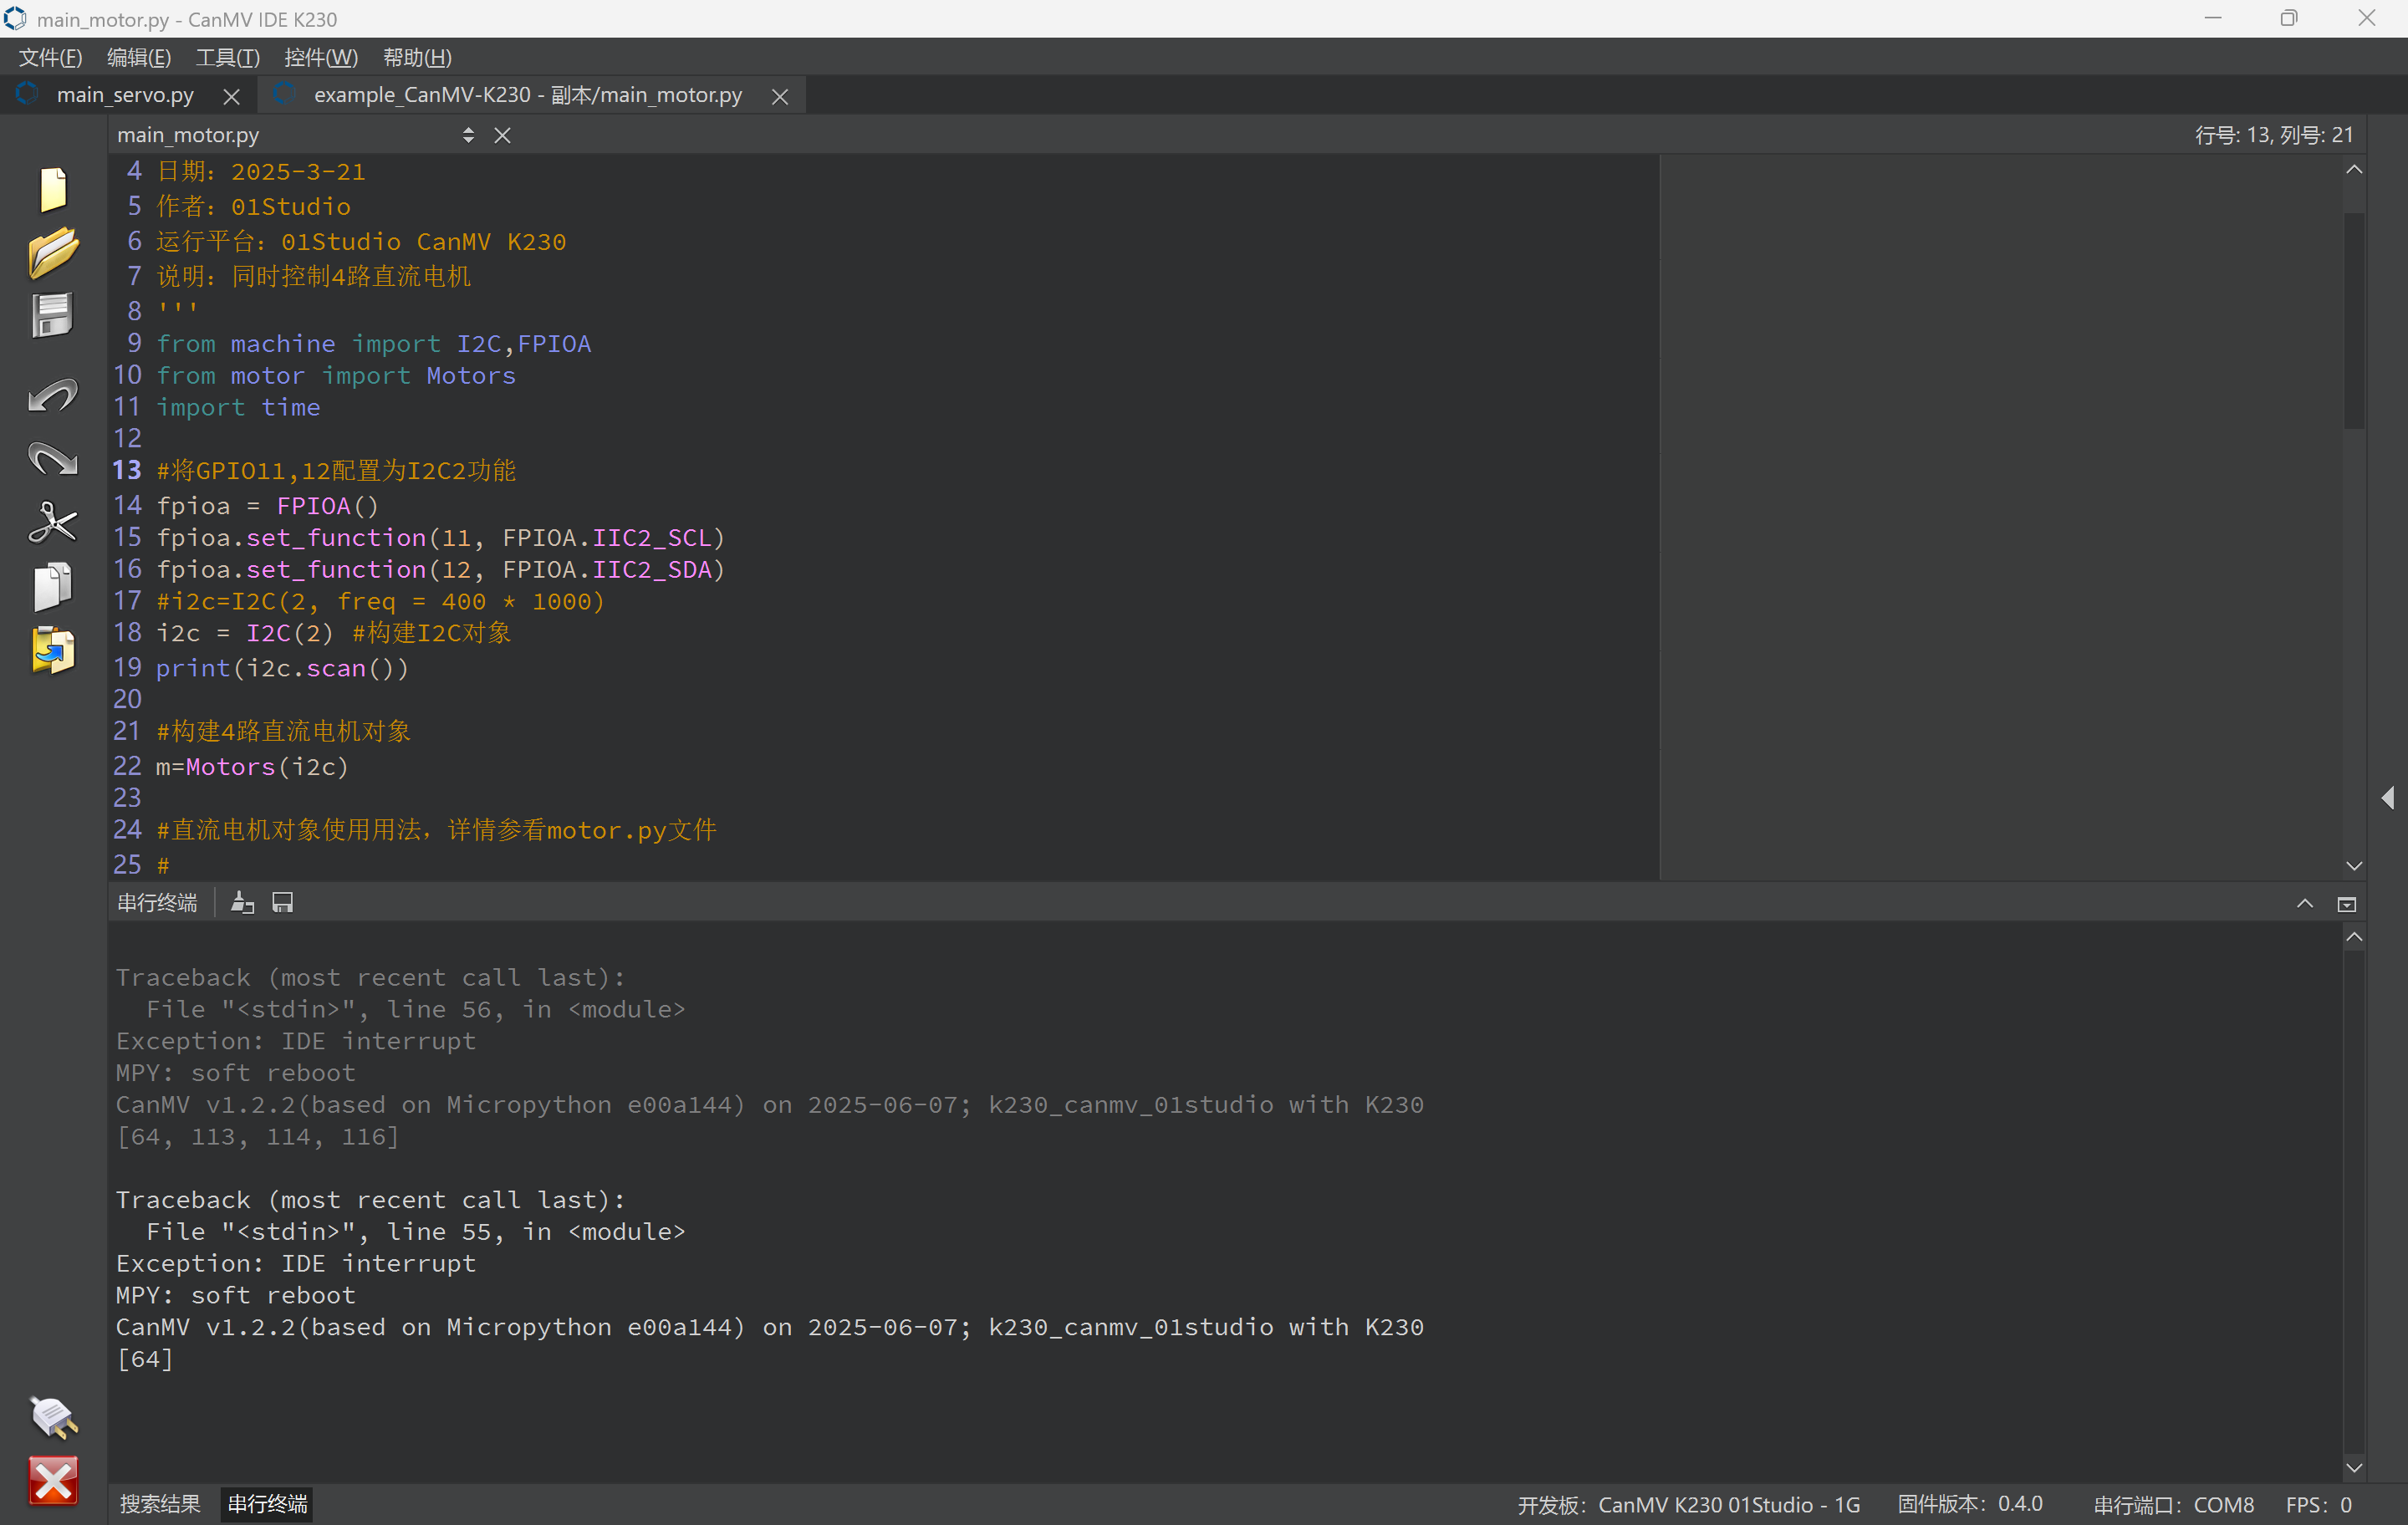Expand the right side panel arrow
2408x1525 pixels.
pyautogui.click(x=2388, y=797)
